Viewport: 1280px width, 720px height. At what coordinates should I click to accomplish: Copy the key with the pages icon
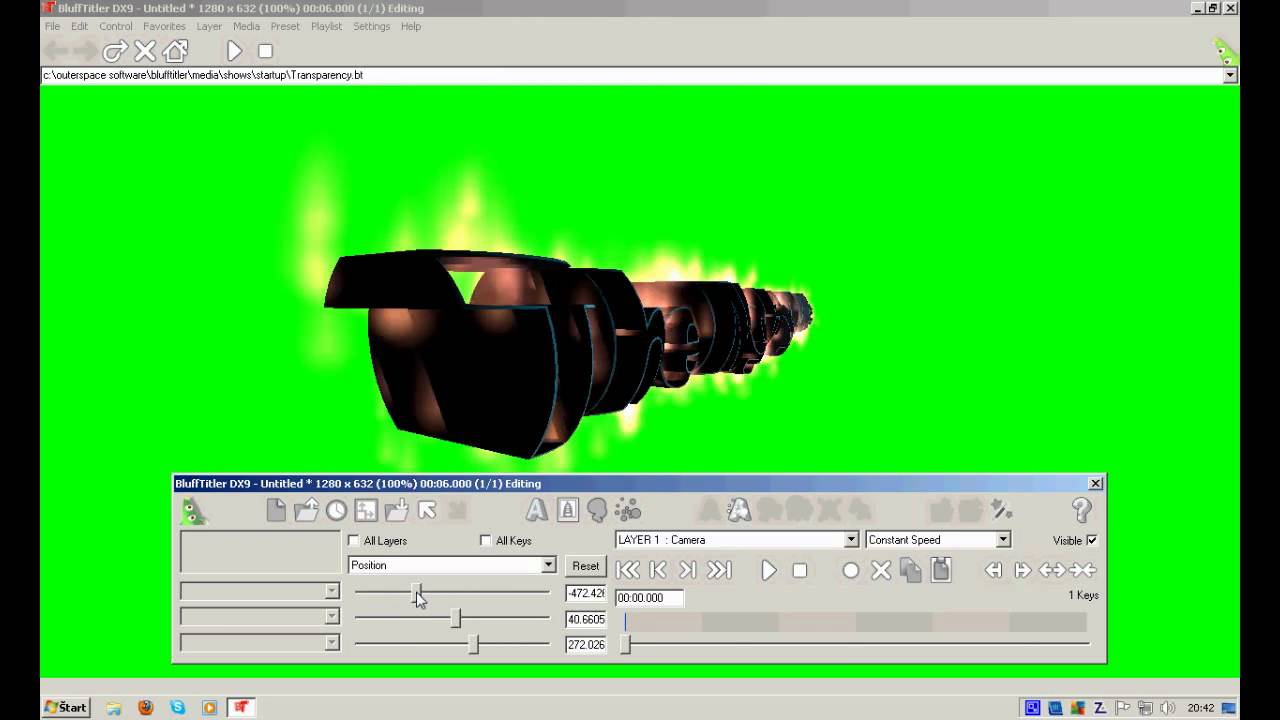[910, 570]
